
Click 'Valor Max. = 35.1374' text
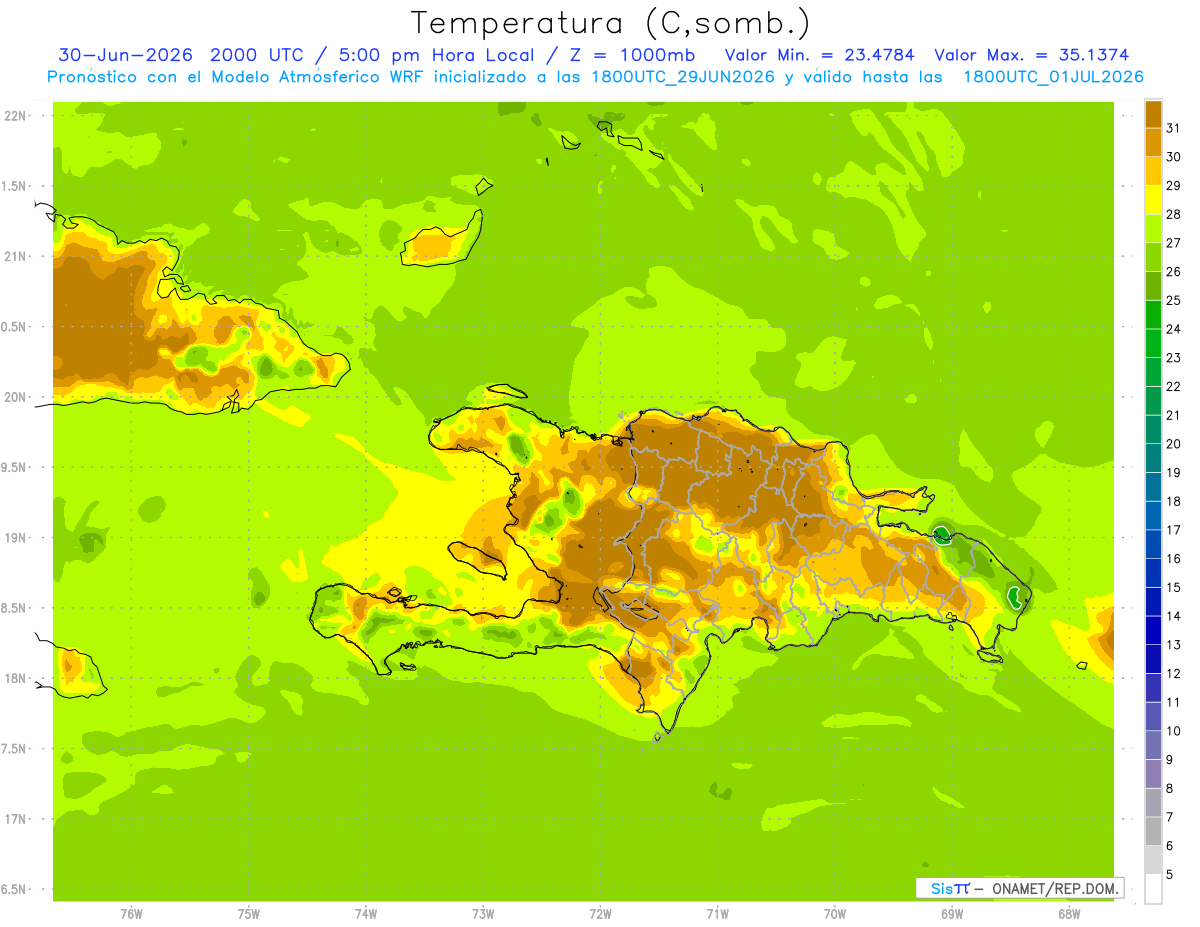coord(1031,55)
